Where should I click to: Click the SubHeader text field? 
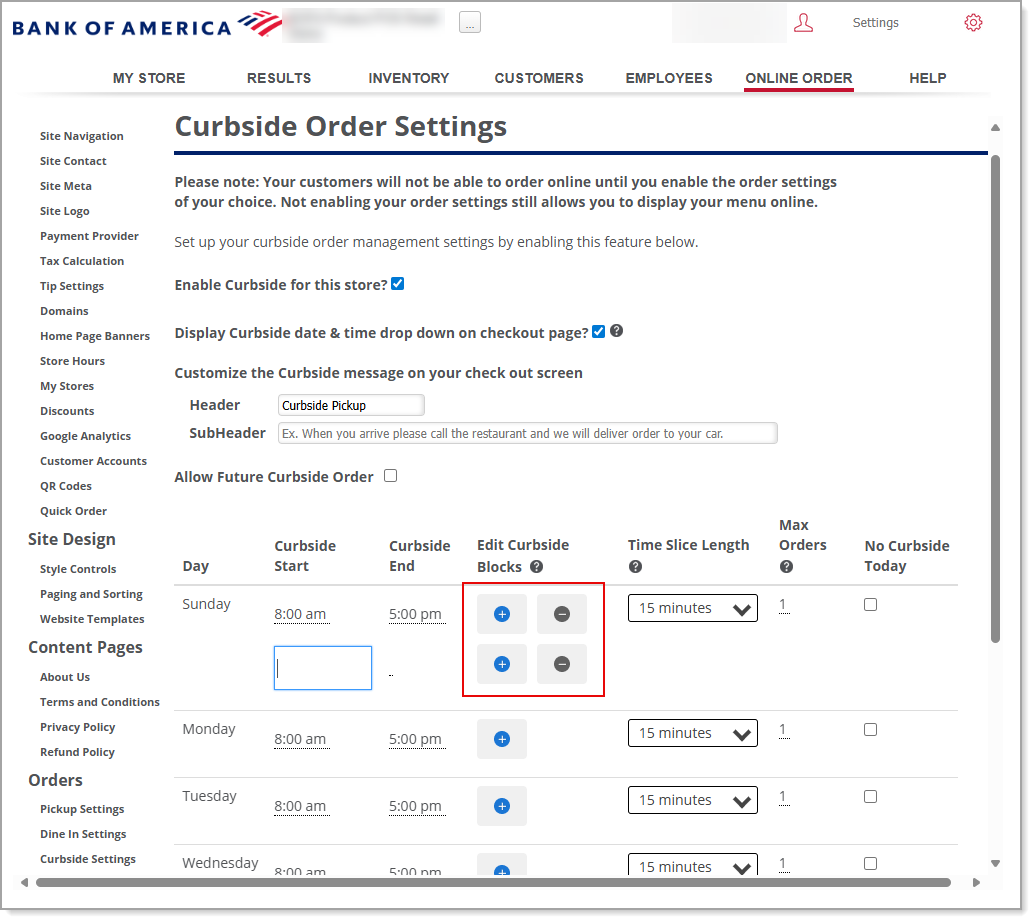coord(527,433)
